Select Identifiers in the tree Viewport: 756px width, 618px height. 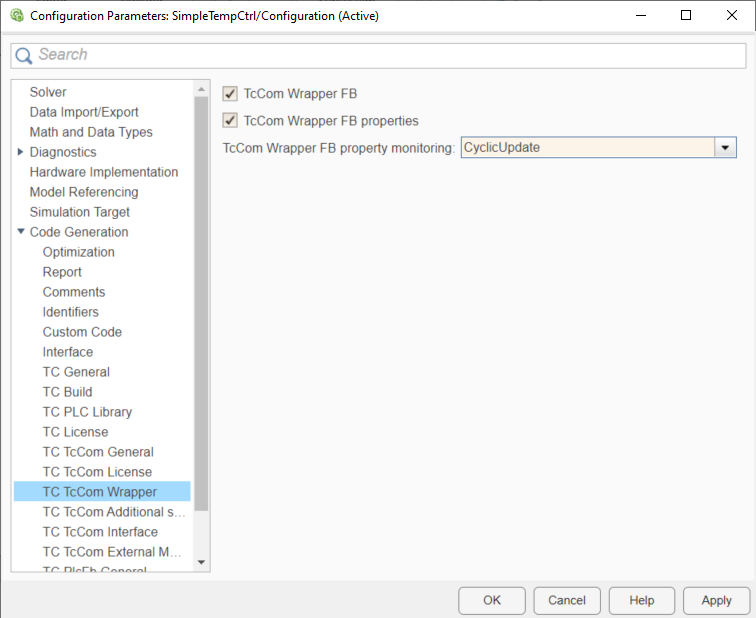[70, 312]
